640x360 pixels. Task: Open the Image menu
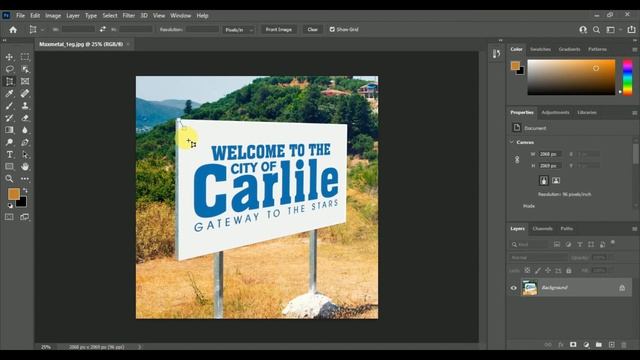tap(53, 16)
